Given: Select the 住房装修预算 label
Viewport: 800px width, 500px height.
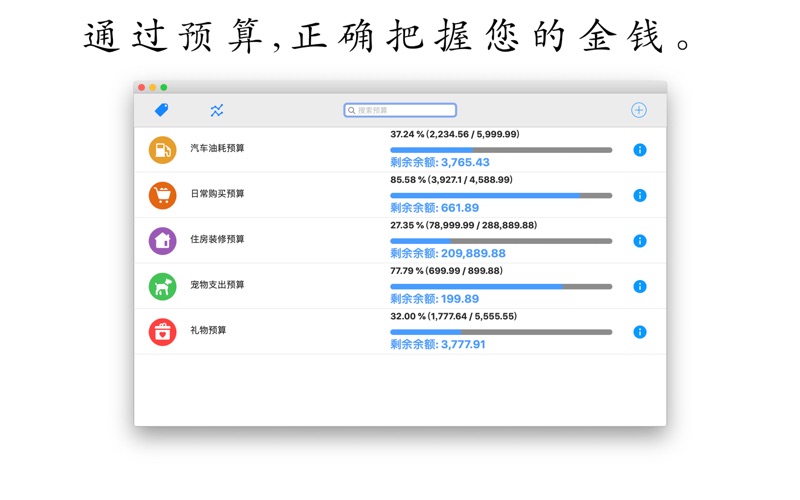Looking at the screenshot, I should [217, 239].
